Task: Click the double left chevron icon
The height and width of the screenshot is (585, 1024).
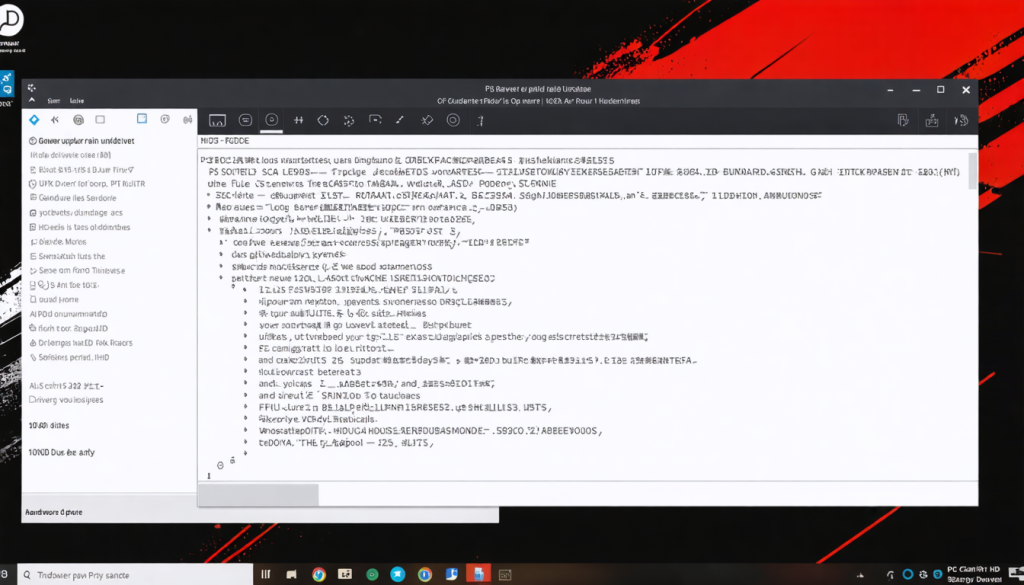Action: tap(55, 119)
